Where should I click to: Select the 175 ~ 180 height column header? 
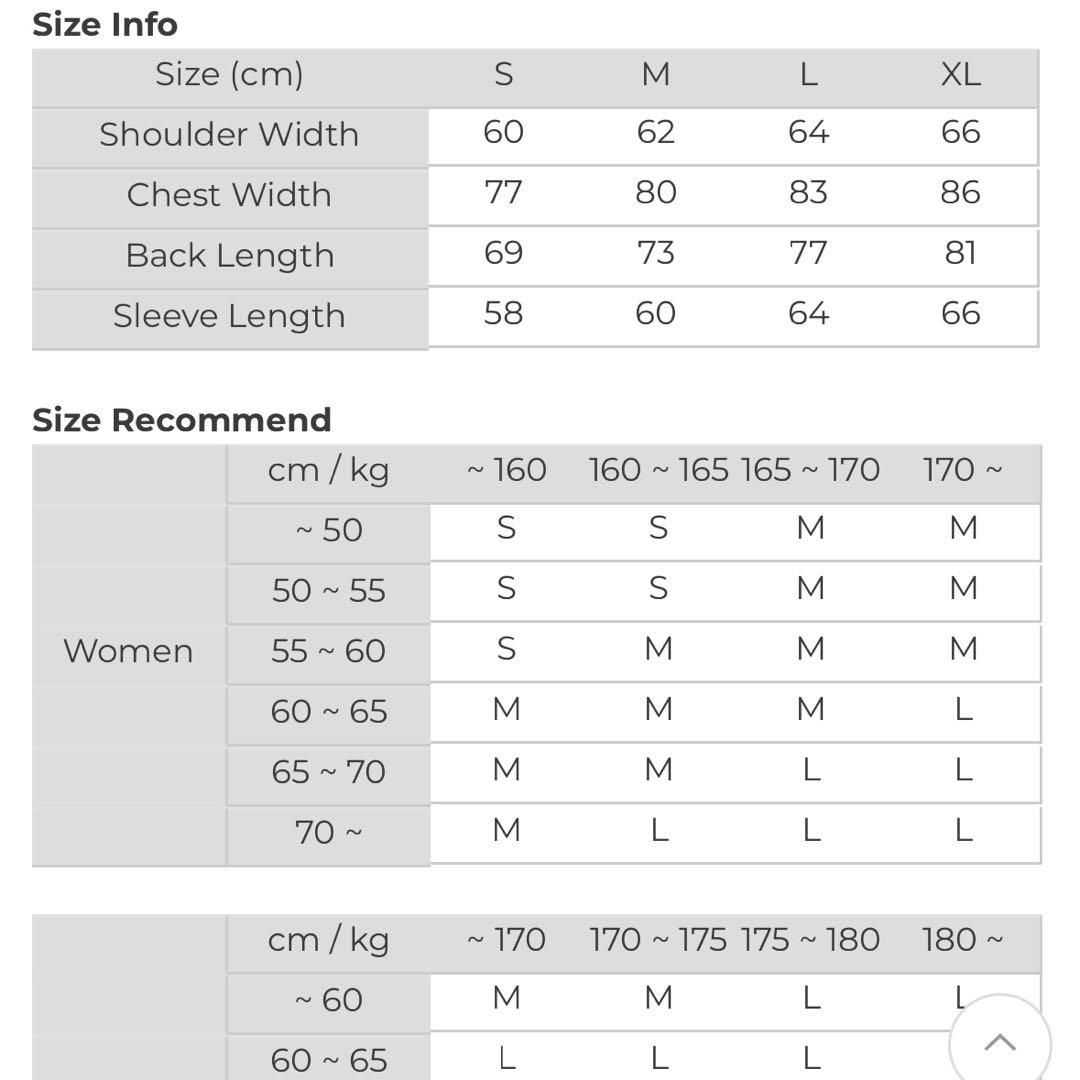click(810, 940)
